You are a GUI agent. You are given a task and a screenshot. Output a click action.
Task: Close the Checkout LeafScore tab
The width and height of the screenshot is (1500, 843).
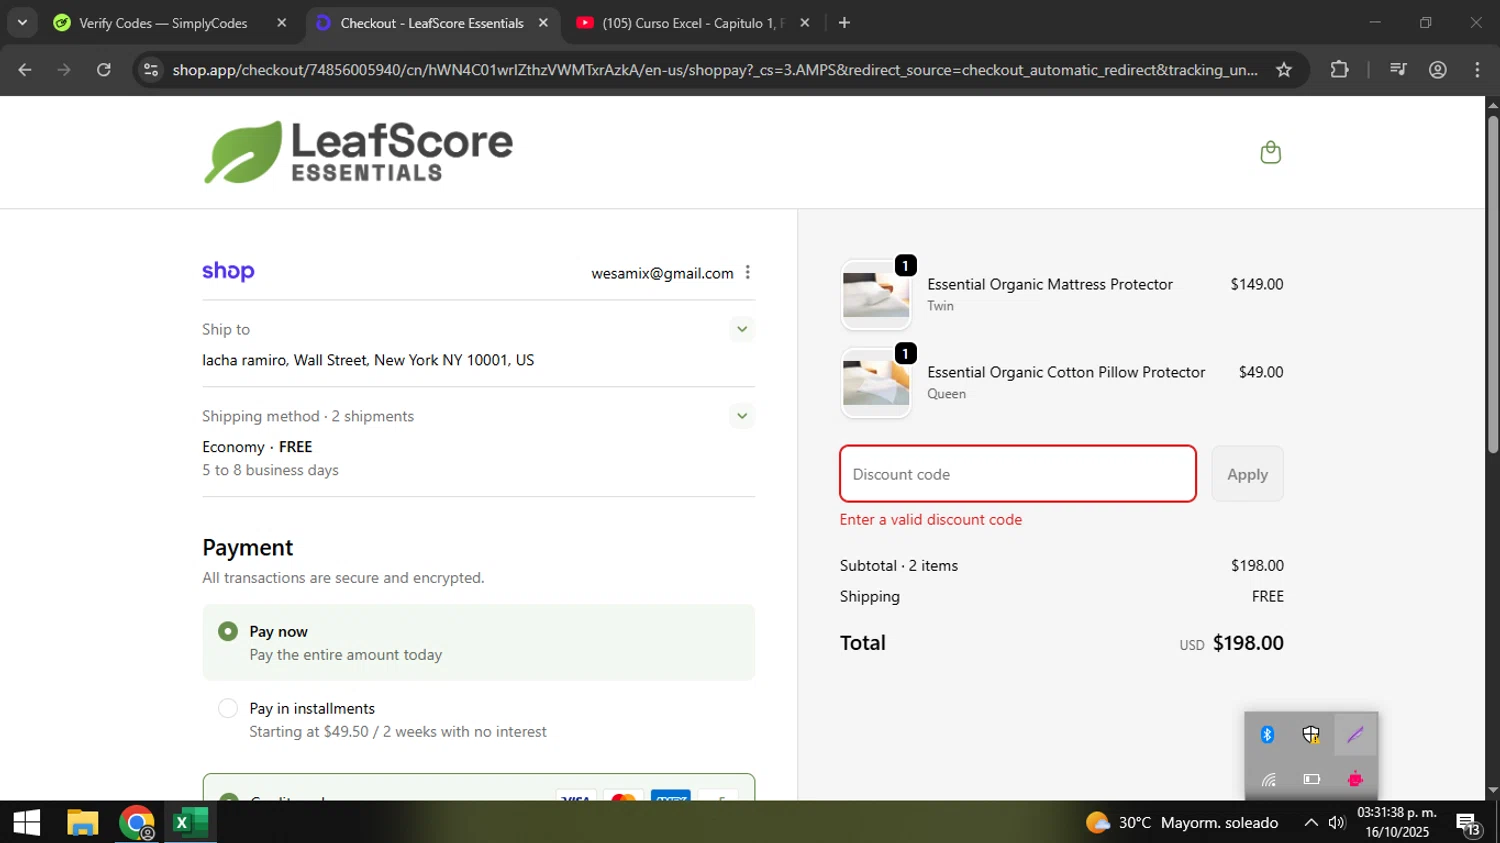pyautogui.click(x=543, y=23)
